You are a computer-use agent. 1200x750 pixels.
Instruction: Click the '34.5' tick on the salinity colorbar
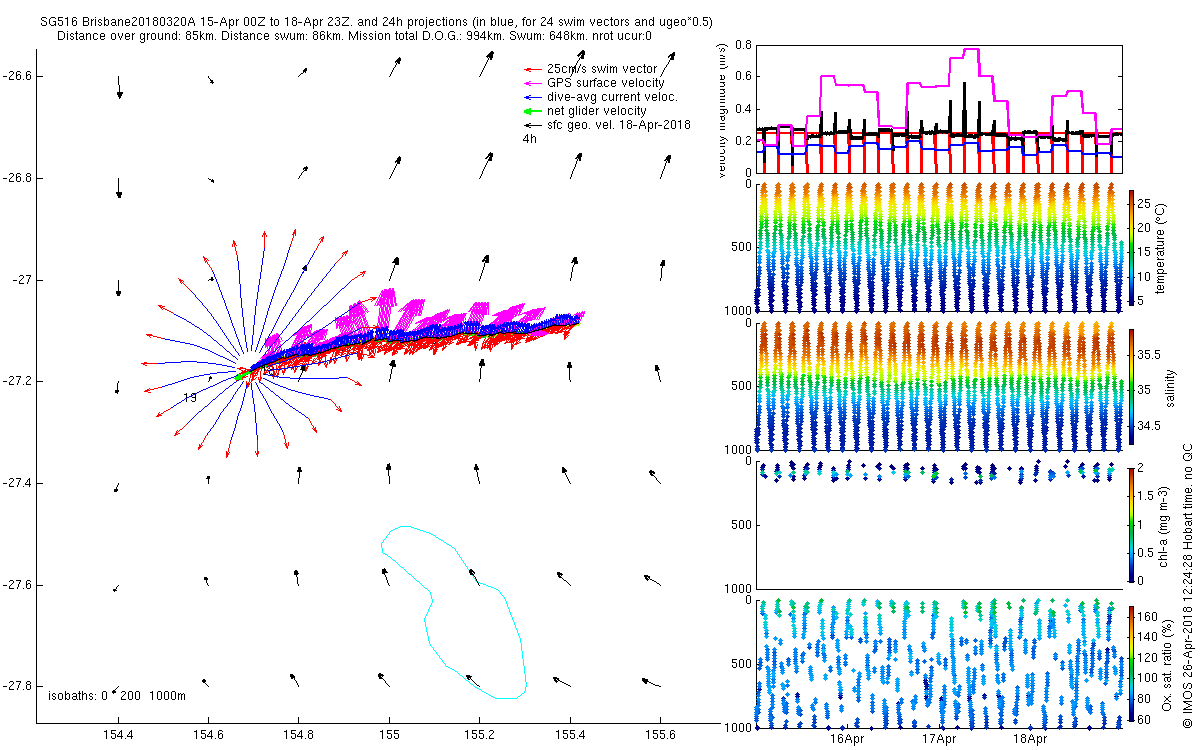(x=1148, y=426)
